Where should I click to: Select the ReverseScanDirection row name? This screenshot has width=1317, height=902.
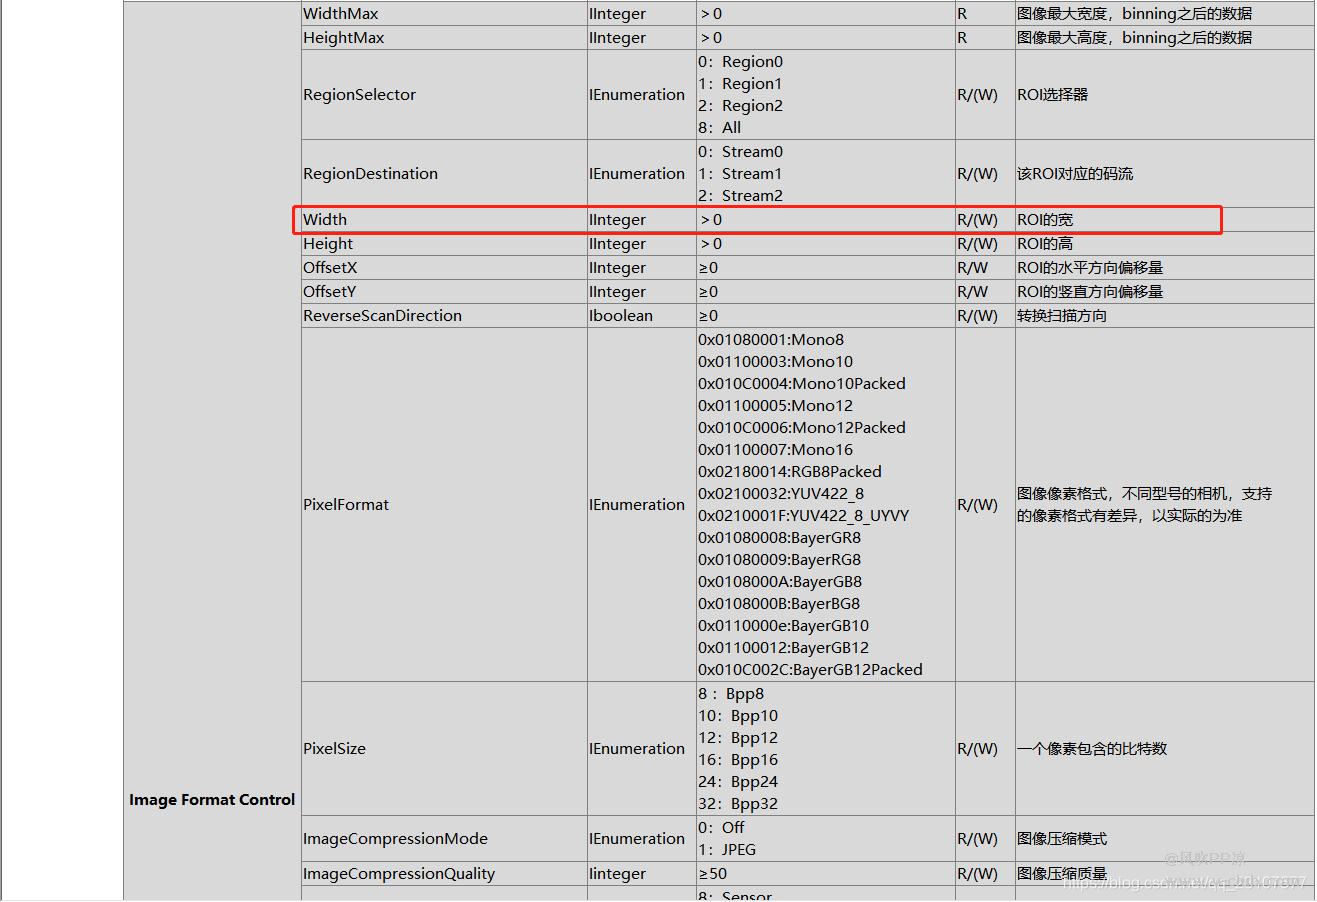tap(382, 316)
